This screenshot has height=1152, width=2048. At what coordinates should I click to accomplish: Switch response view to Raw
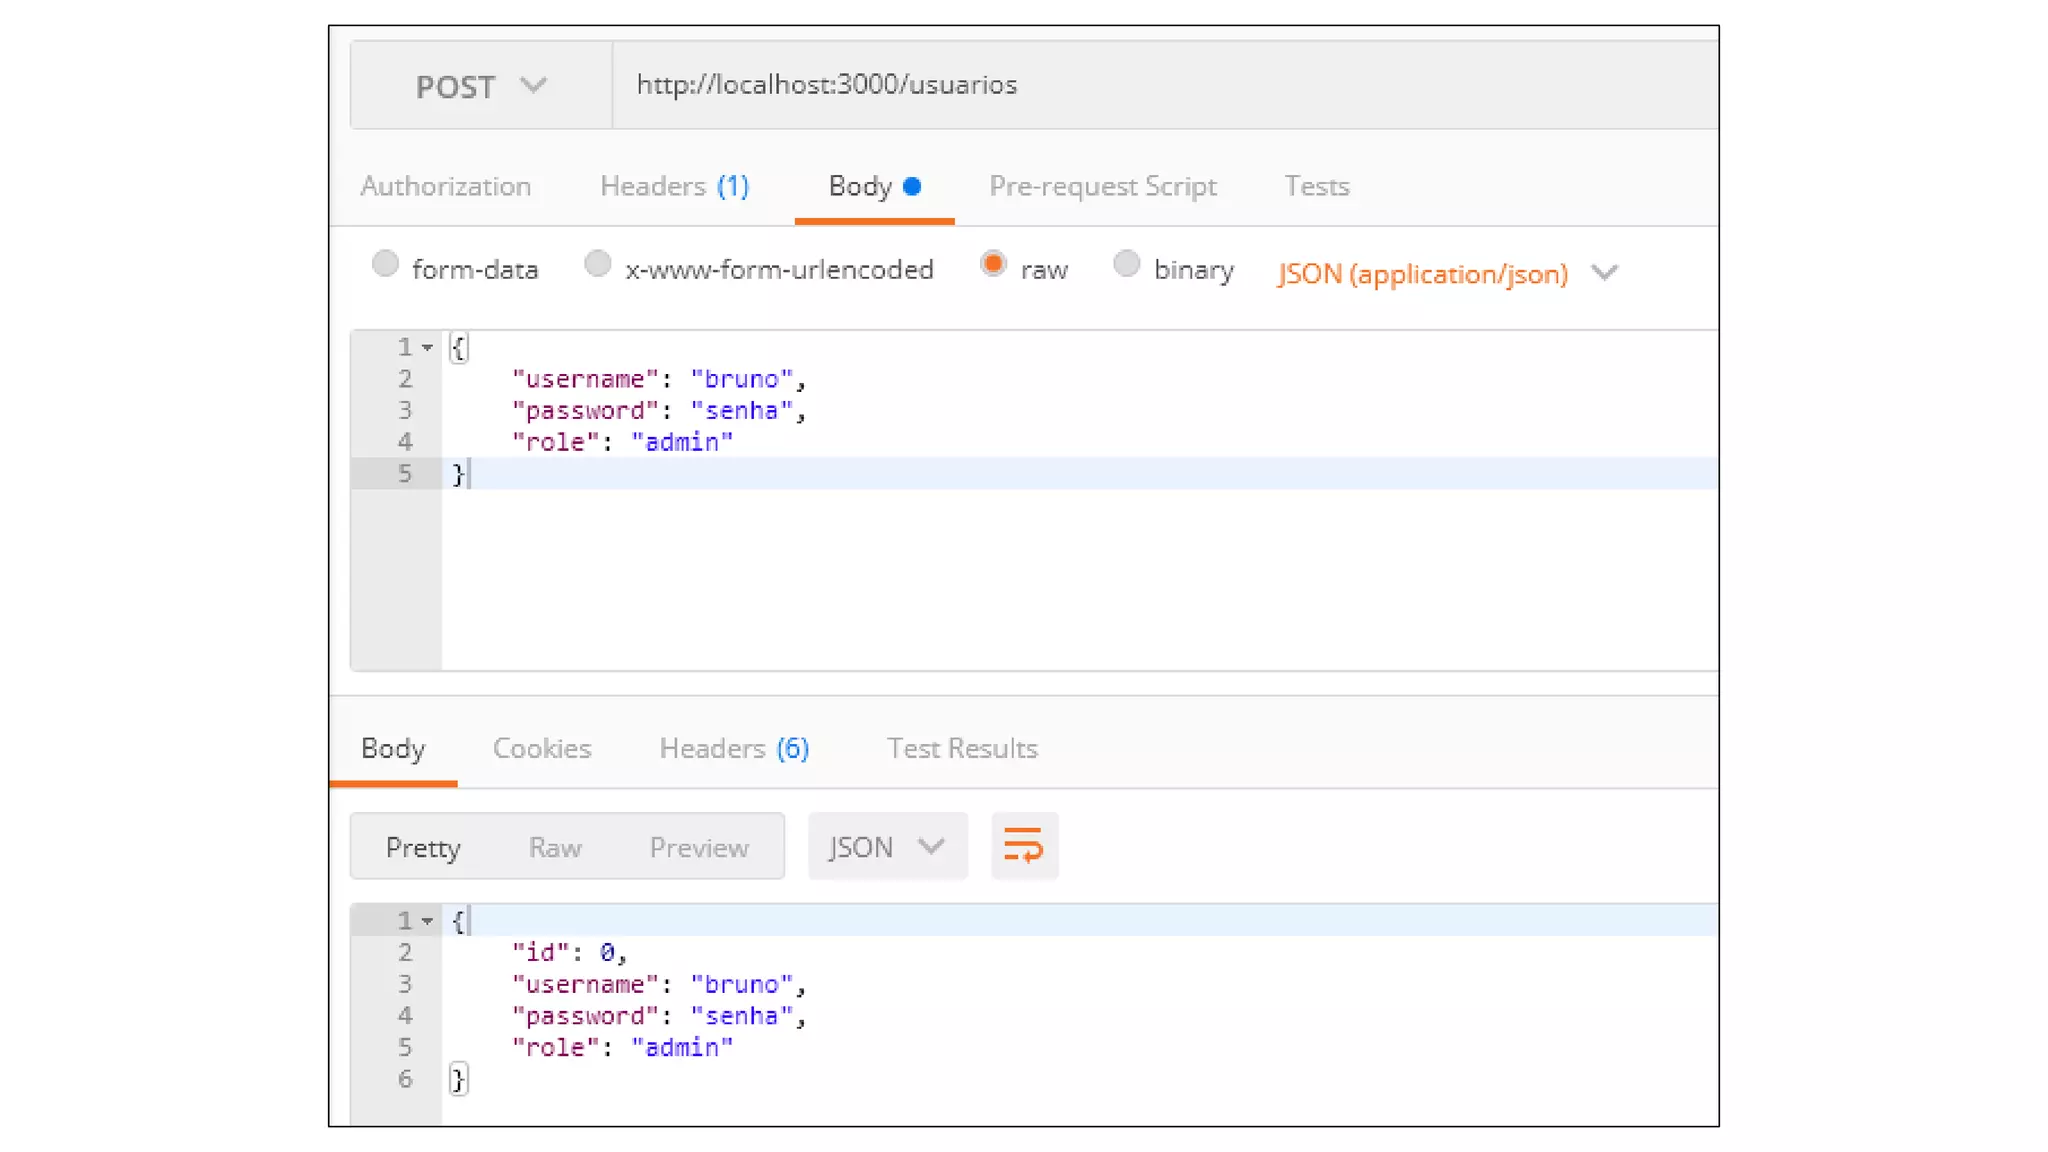point(555,847)
